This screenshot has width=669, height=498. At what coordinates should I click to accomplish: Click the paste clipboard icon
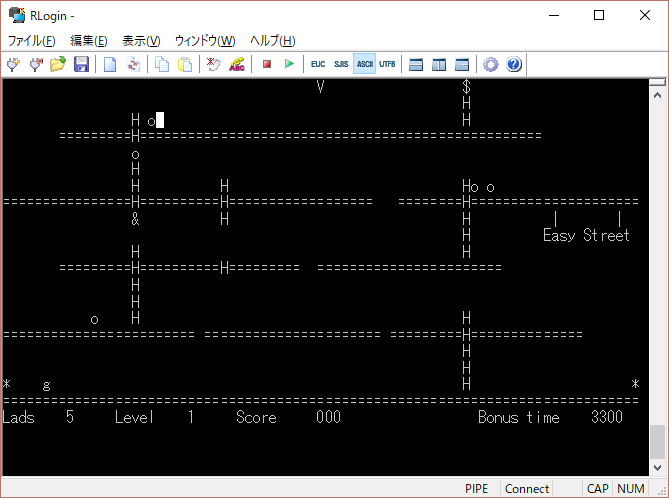click(x=184, y=64)
